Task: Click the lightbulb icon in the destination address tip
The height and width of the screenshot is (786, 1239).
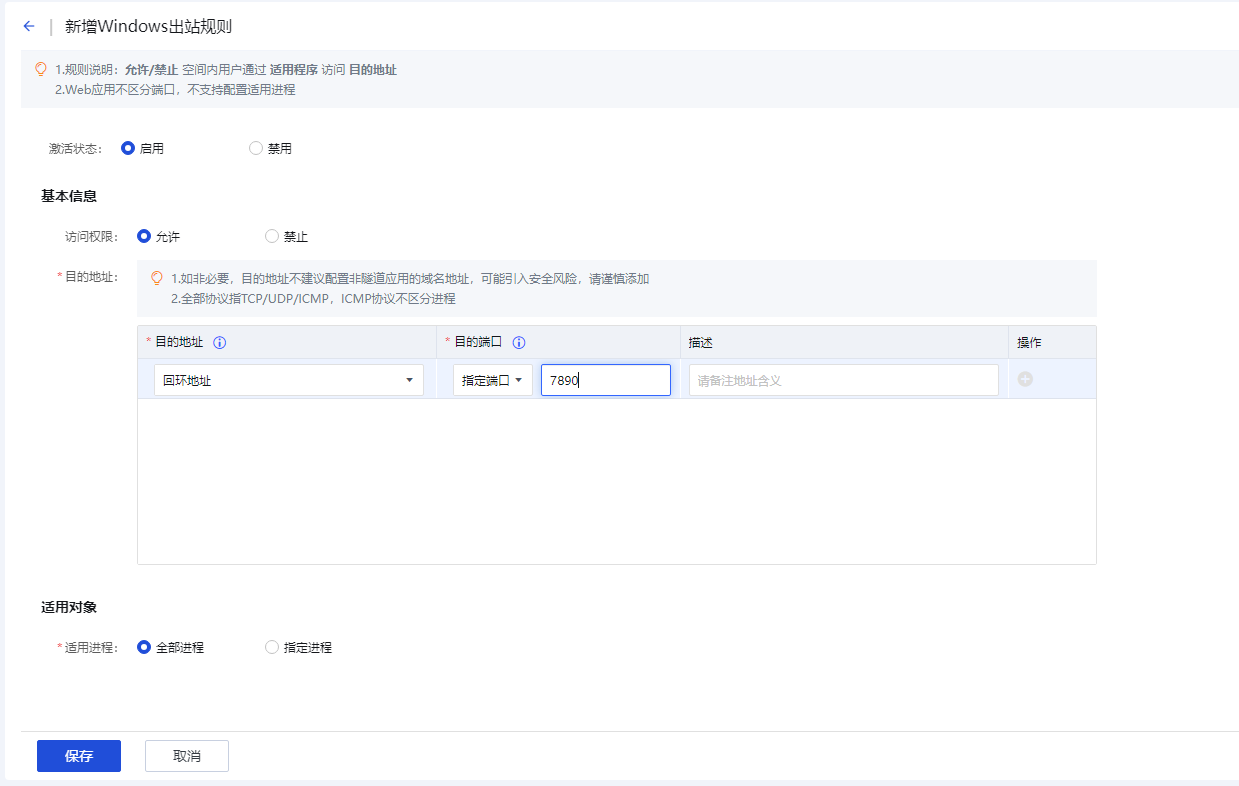Action: (156, 279)
